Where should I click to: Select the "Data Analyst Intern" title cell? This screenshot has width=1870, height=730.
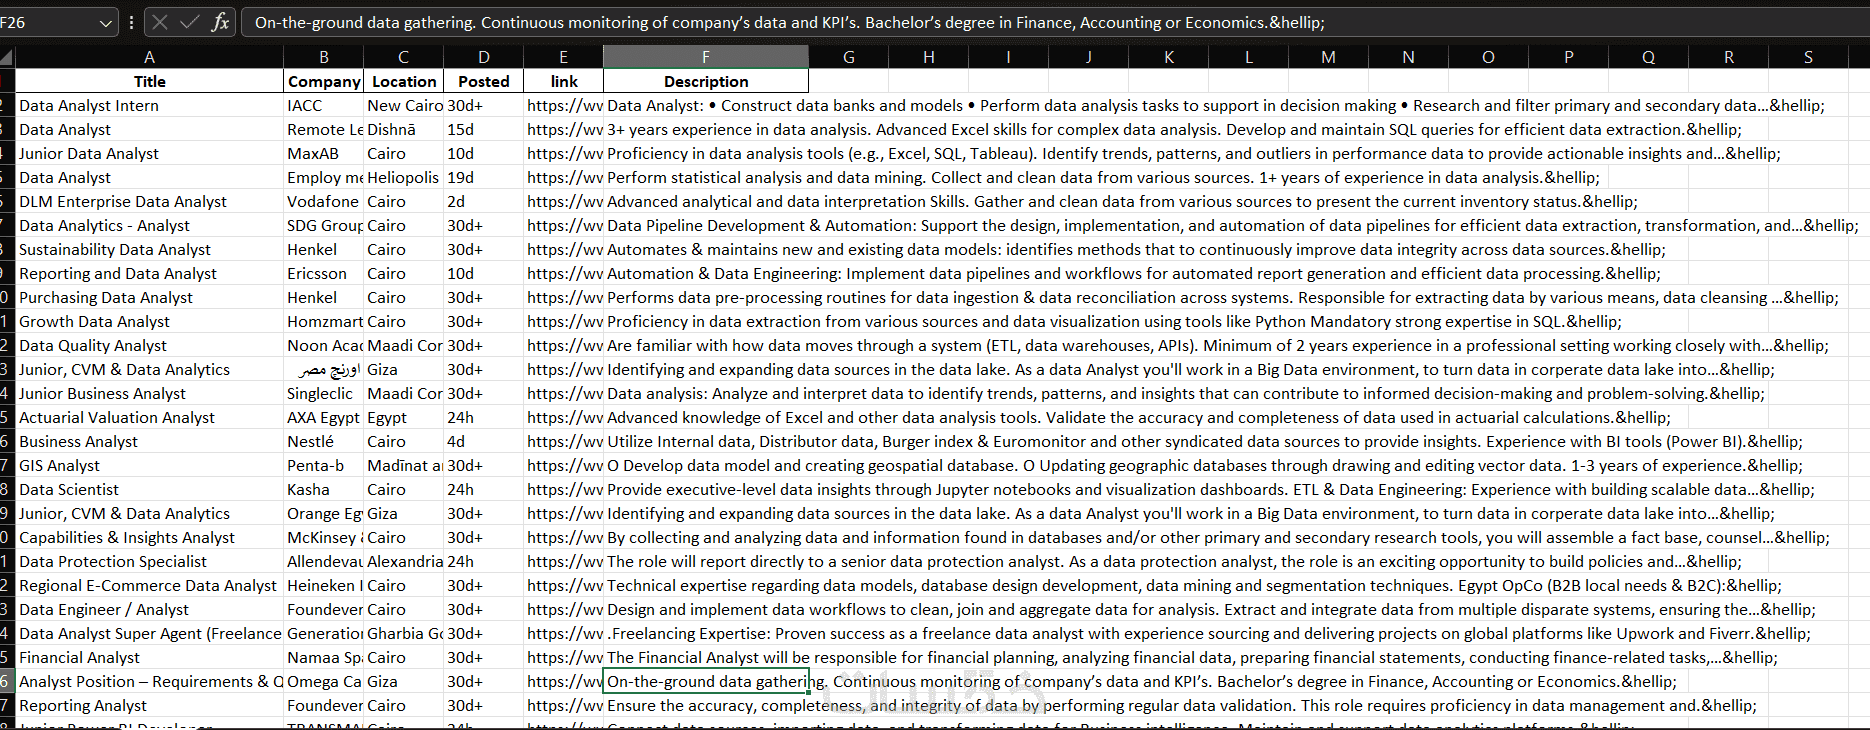point(149,105)
